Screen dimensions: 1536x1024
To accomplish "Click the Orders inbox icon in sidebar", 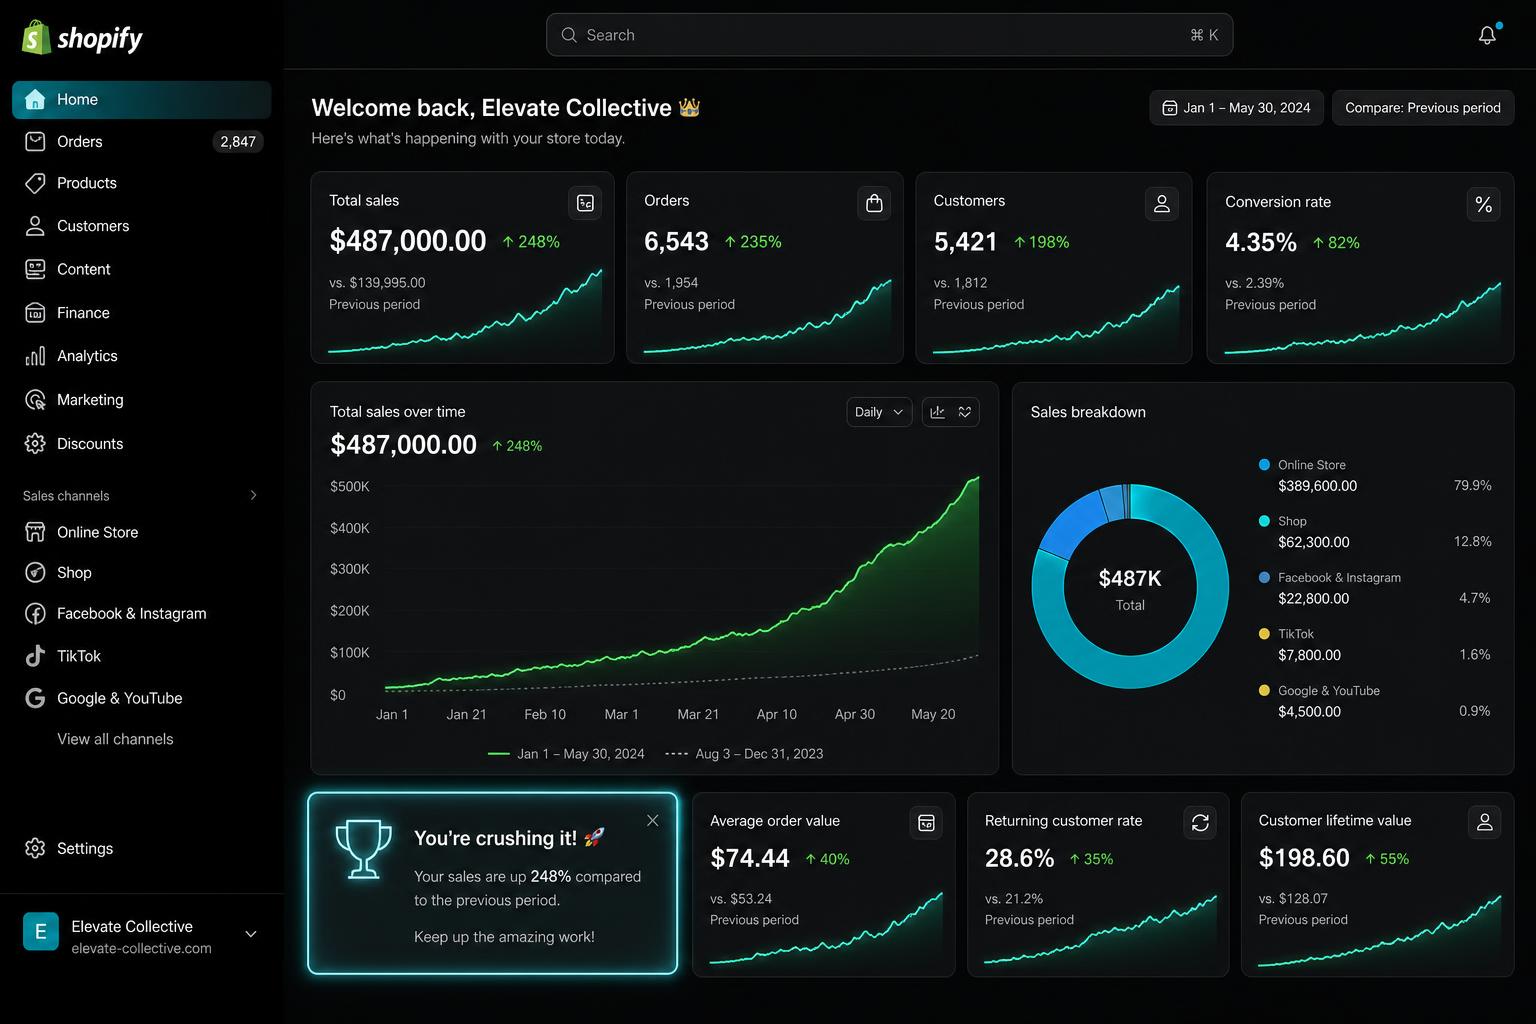I will click(35, 141).
